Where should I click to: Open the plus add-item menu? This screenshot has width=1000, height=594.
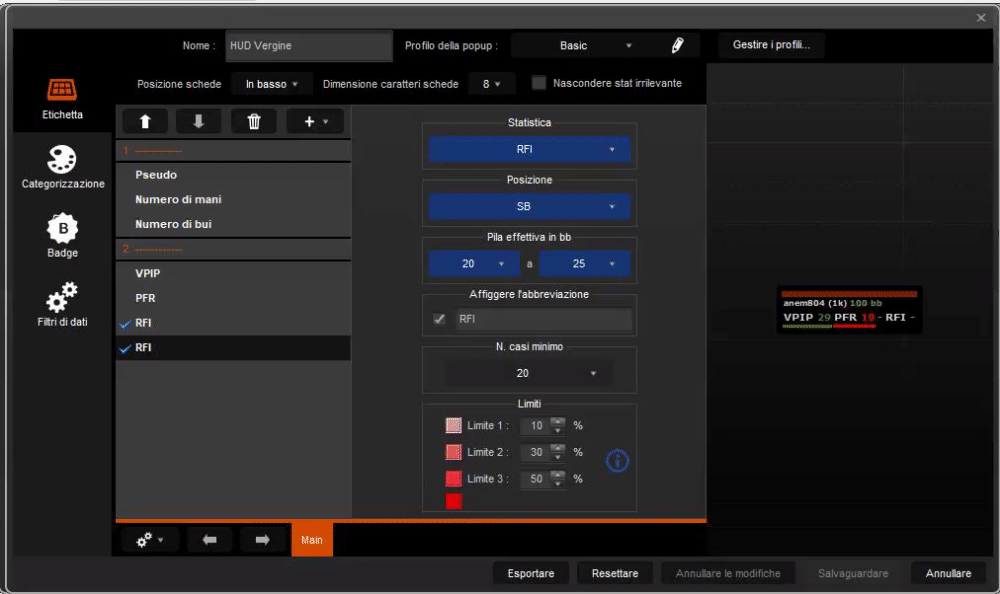point(315,121)
